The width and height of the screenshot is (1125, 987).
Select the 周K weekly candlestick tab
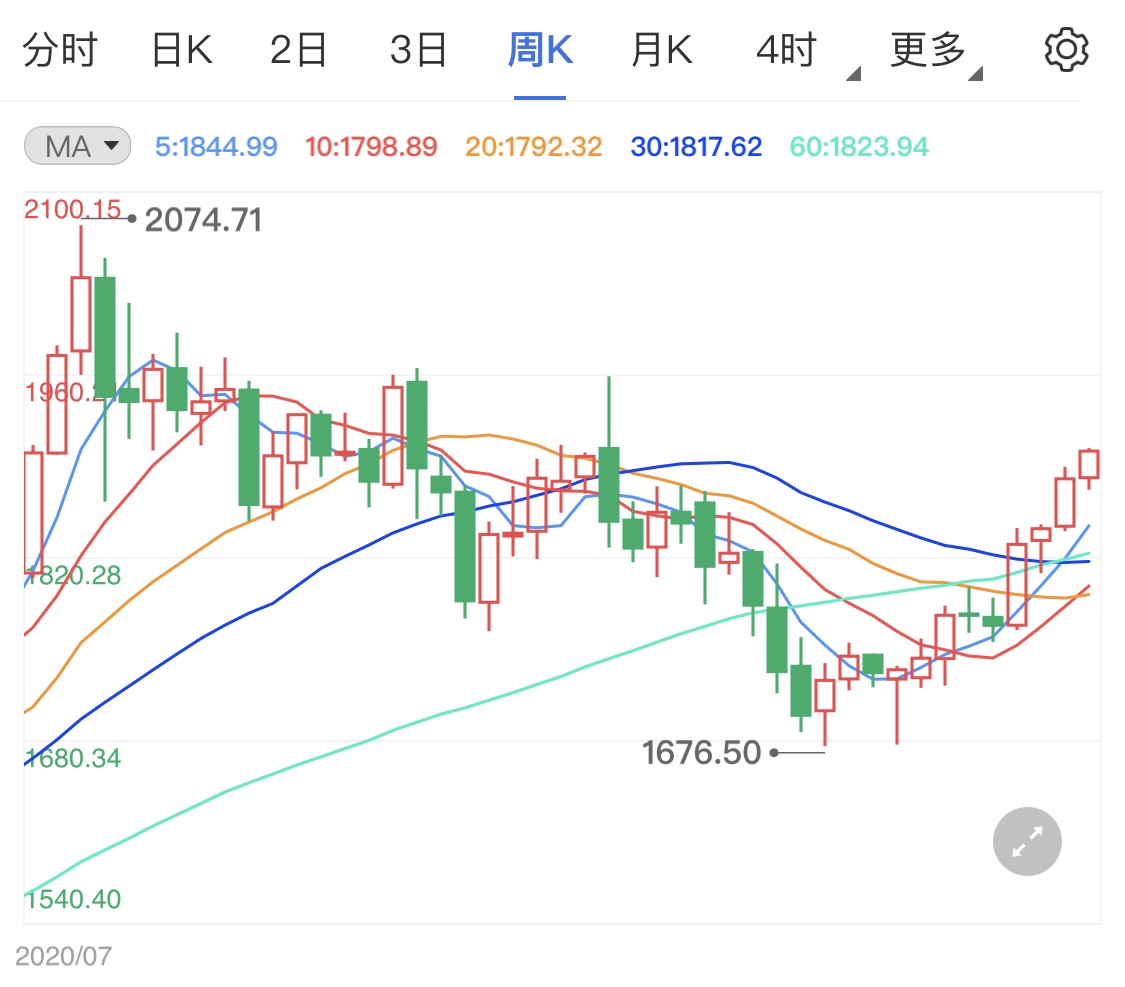tap(540, 50)
